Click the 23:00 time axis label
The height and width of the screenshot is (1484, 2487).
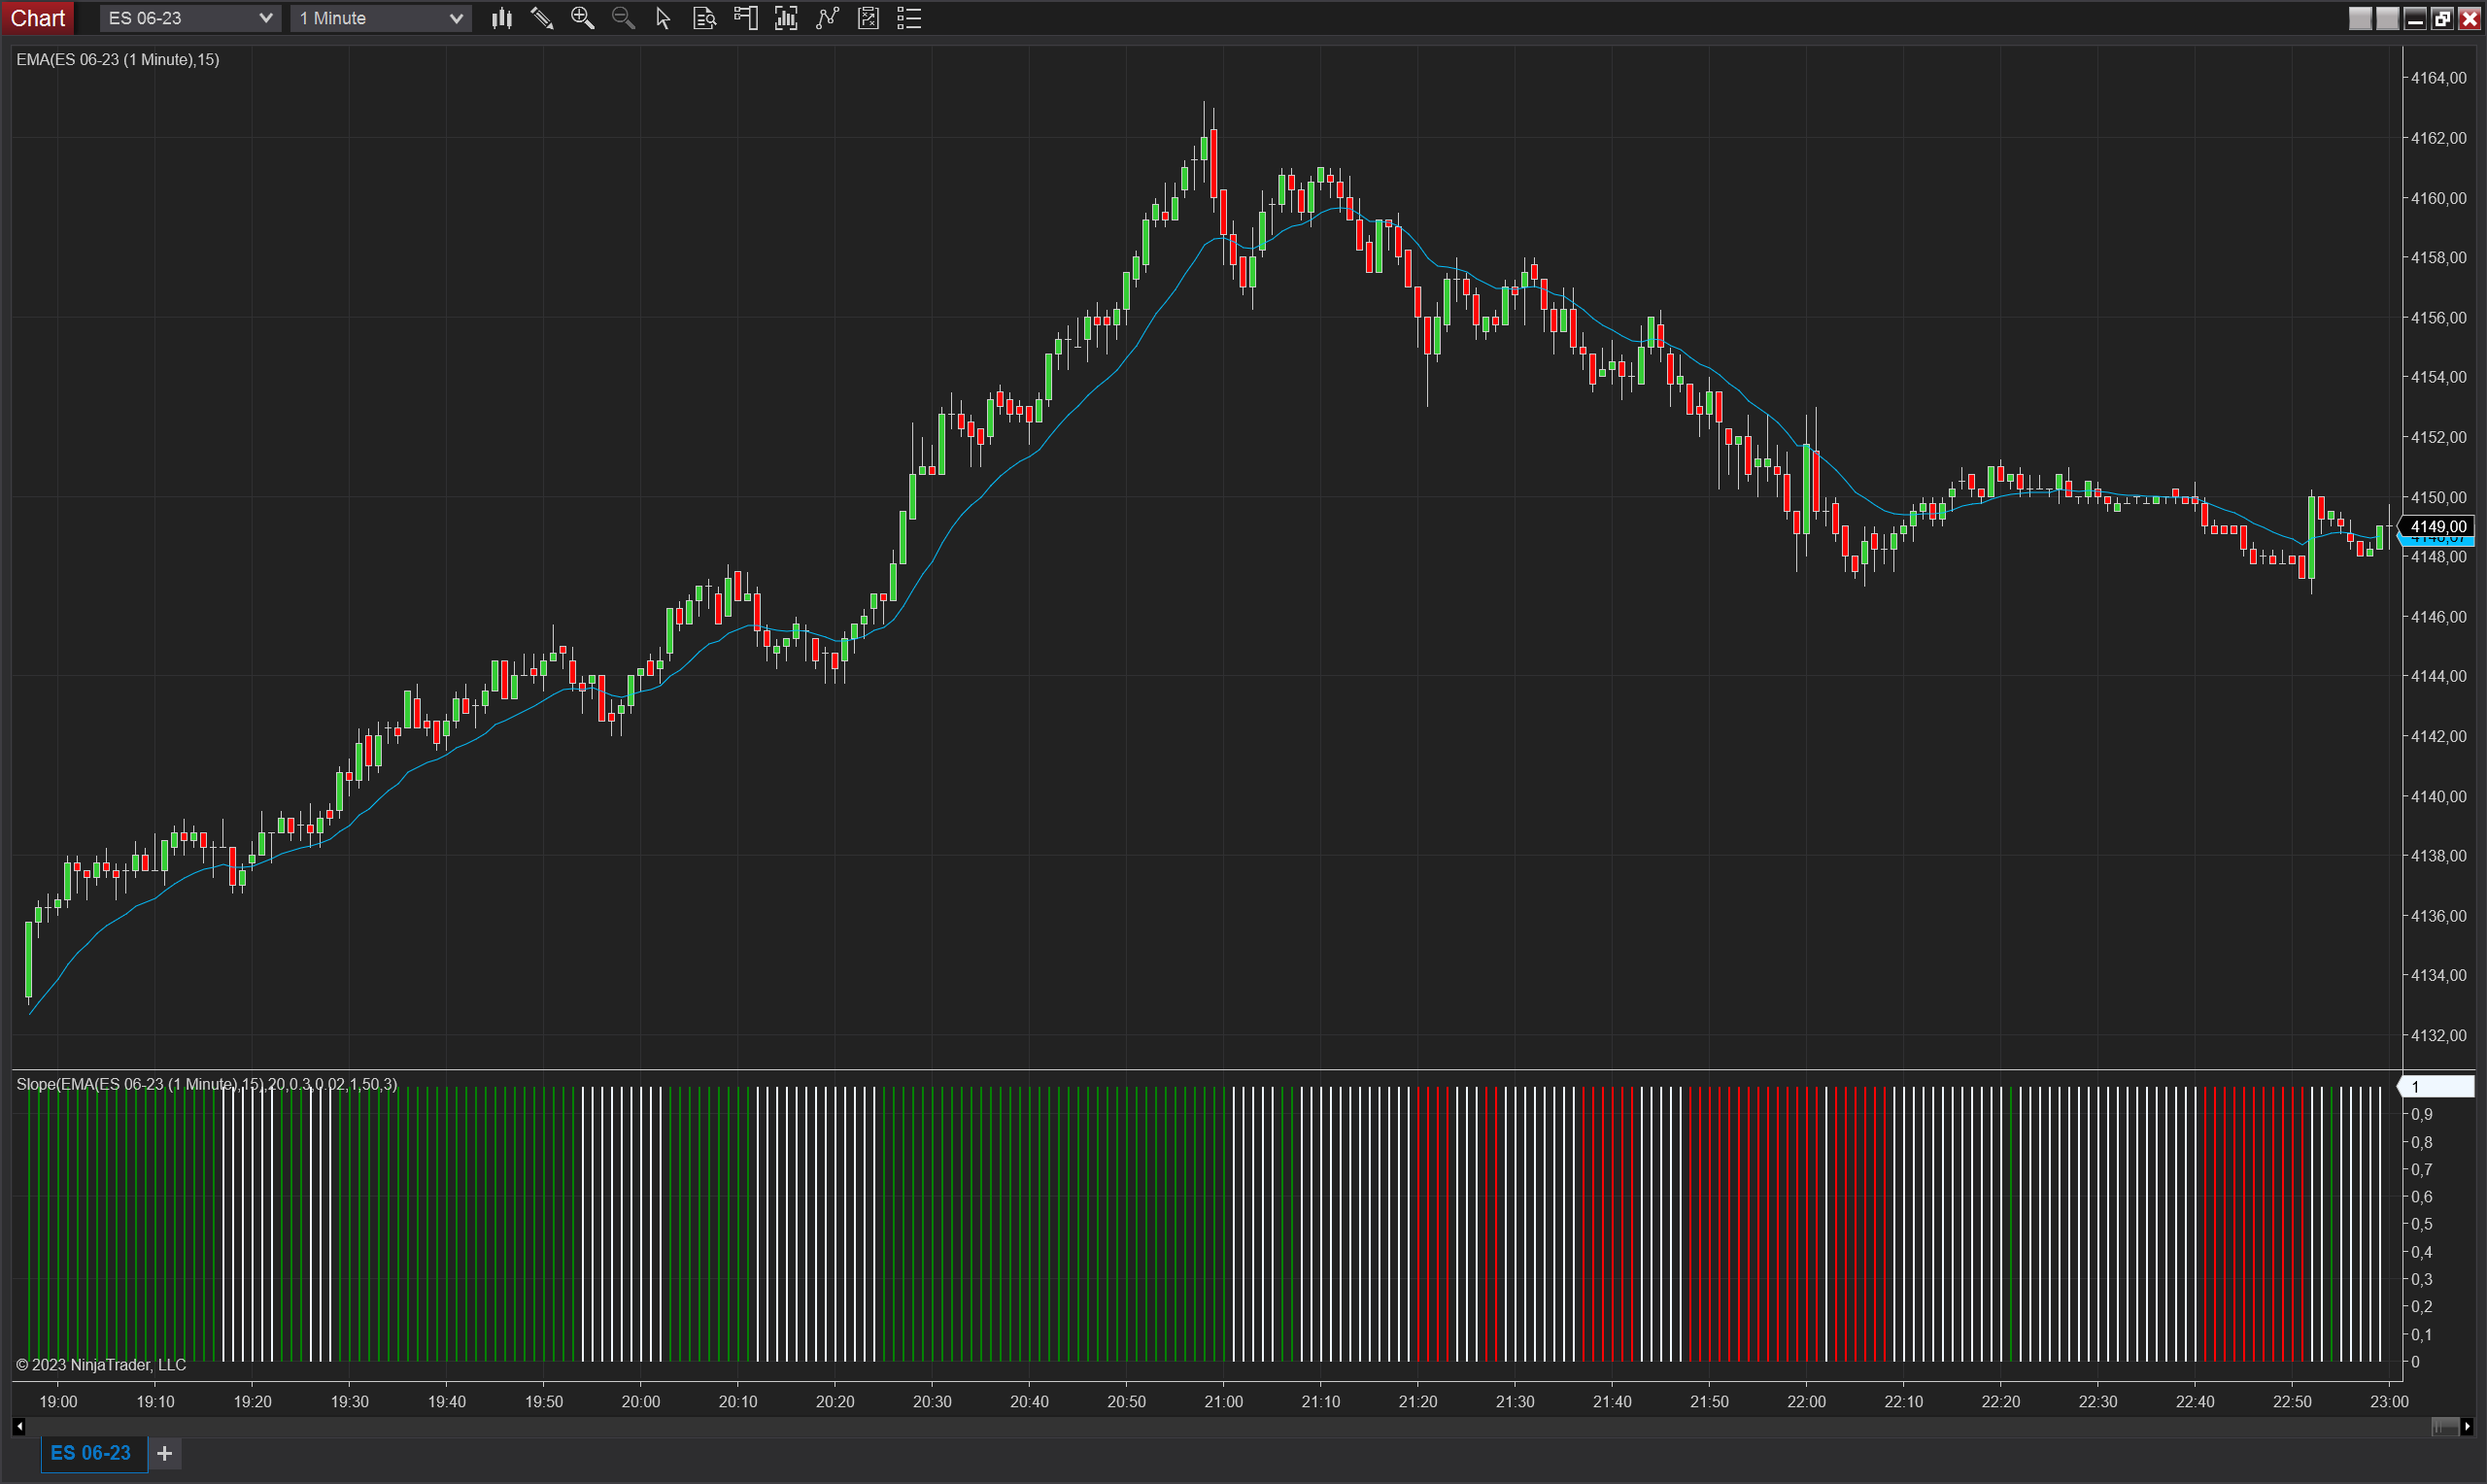(2389, 1402)
